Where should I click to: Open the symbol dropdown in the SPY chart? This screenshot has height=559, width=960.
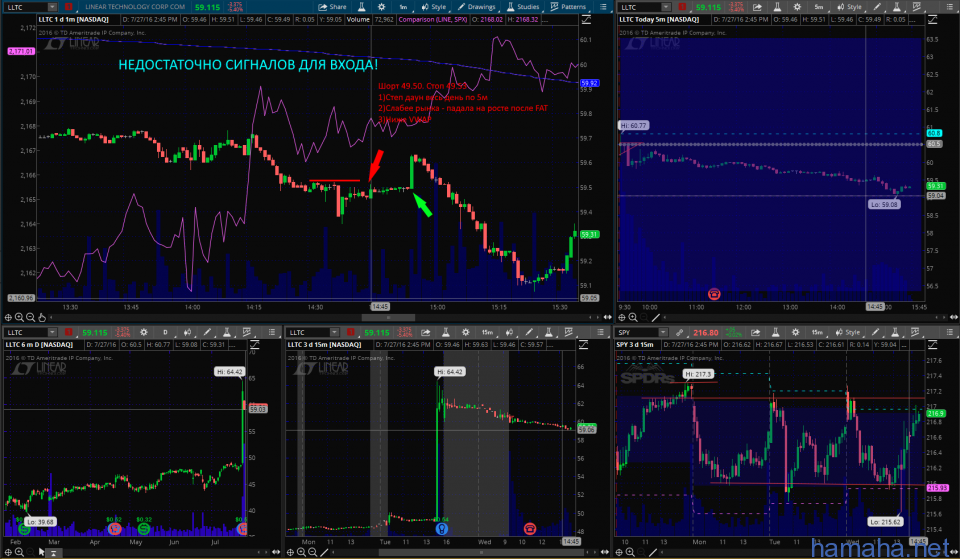(x=663, y=332)
